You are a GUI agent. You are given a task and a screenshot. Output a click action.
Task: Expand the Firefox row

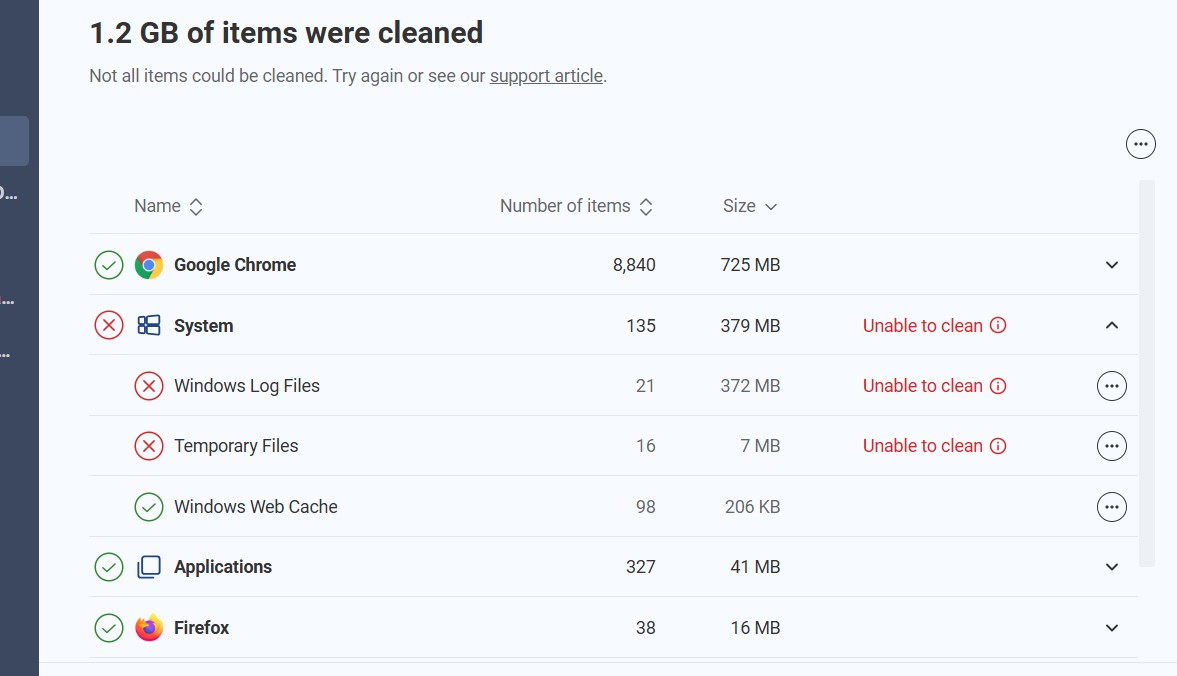1111,628
